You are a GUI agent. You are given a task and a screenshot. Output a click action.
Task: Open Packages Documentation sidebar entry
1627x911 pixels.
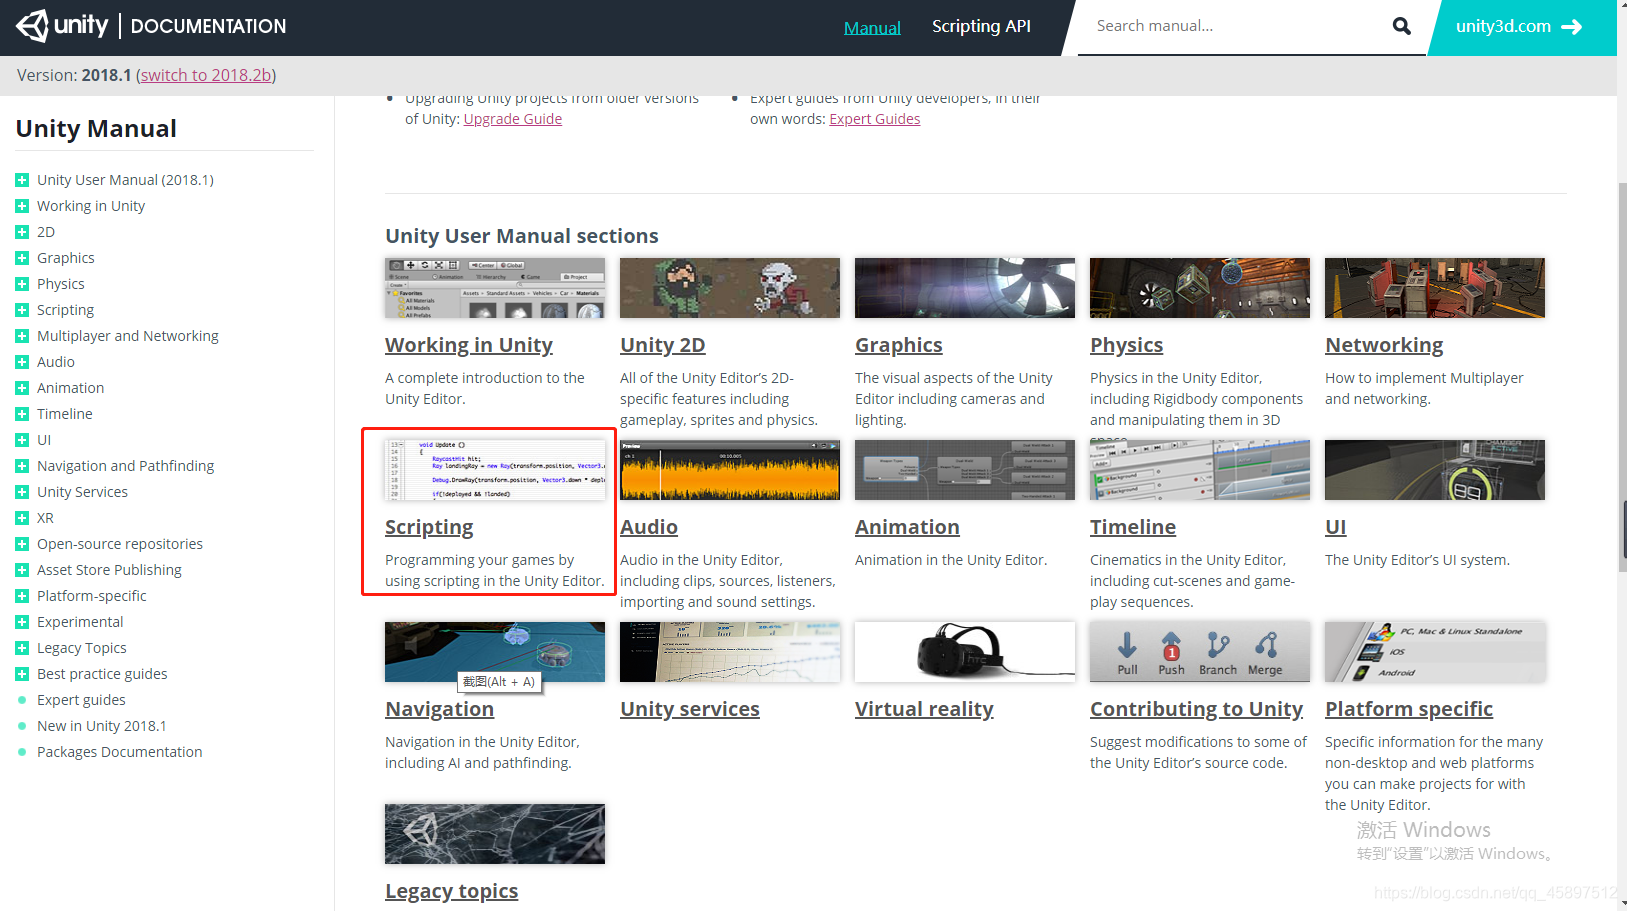pos(120,752)
